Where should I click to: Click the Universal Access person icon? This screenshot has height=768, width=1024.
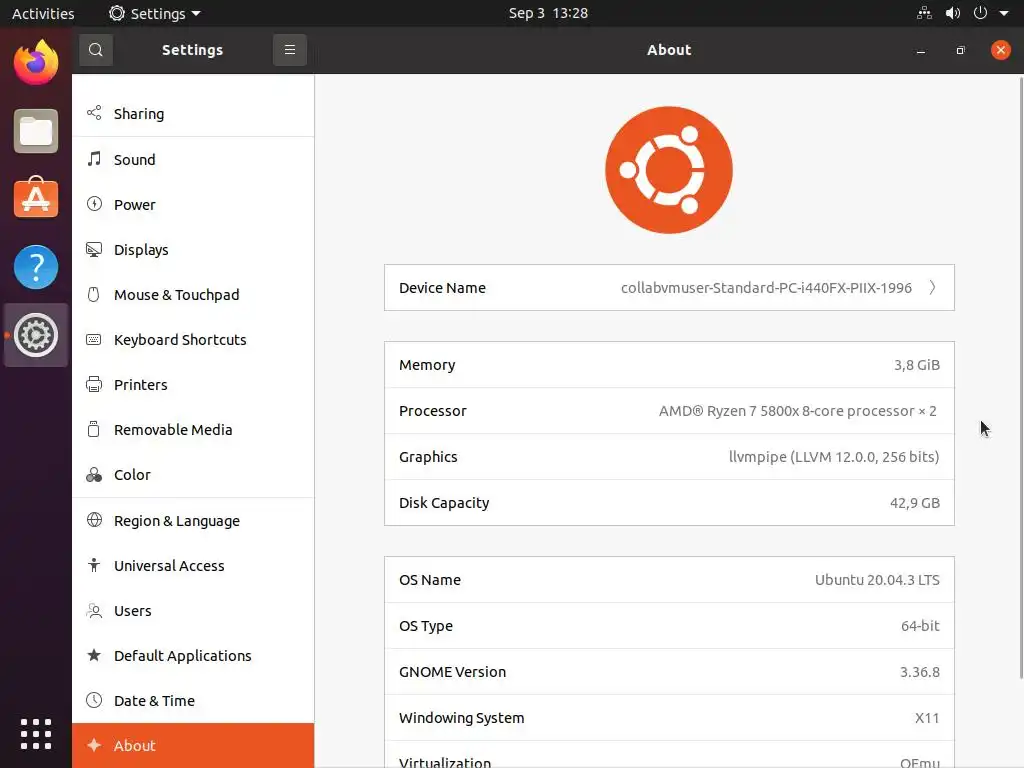[x=94, y=565]
